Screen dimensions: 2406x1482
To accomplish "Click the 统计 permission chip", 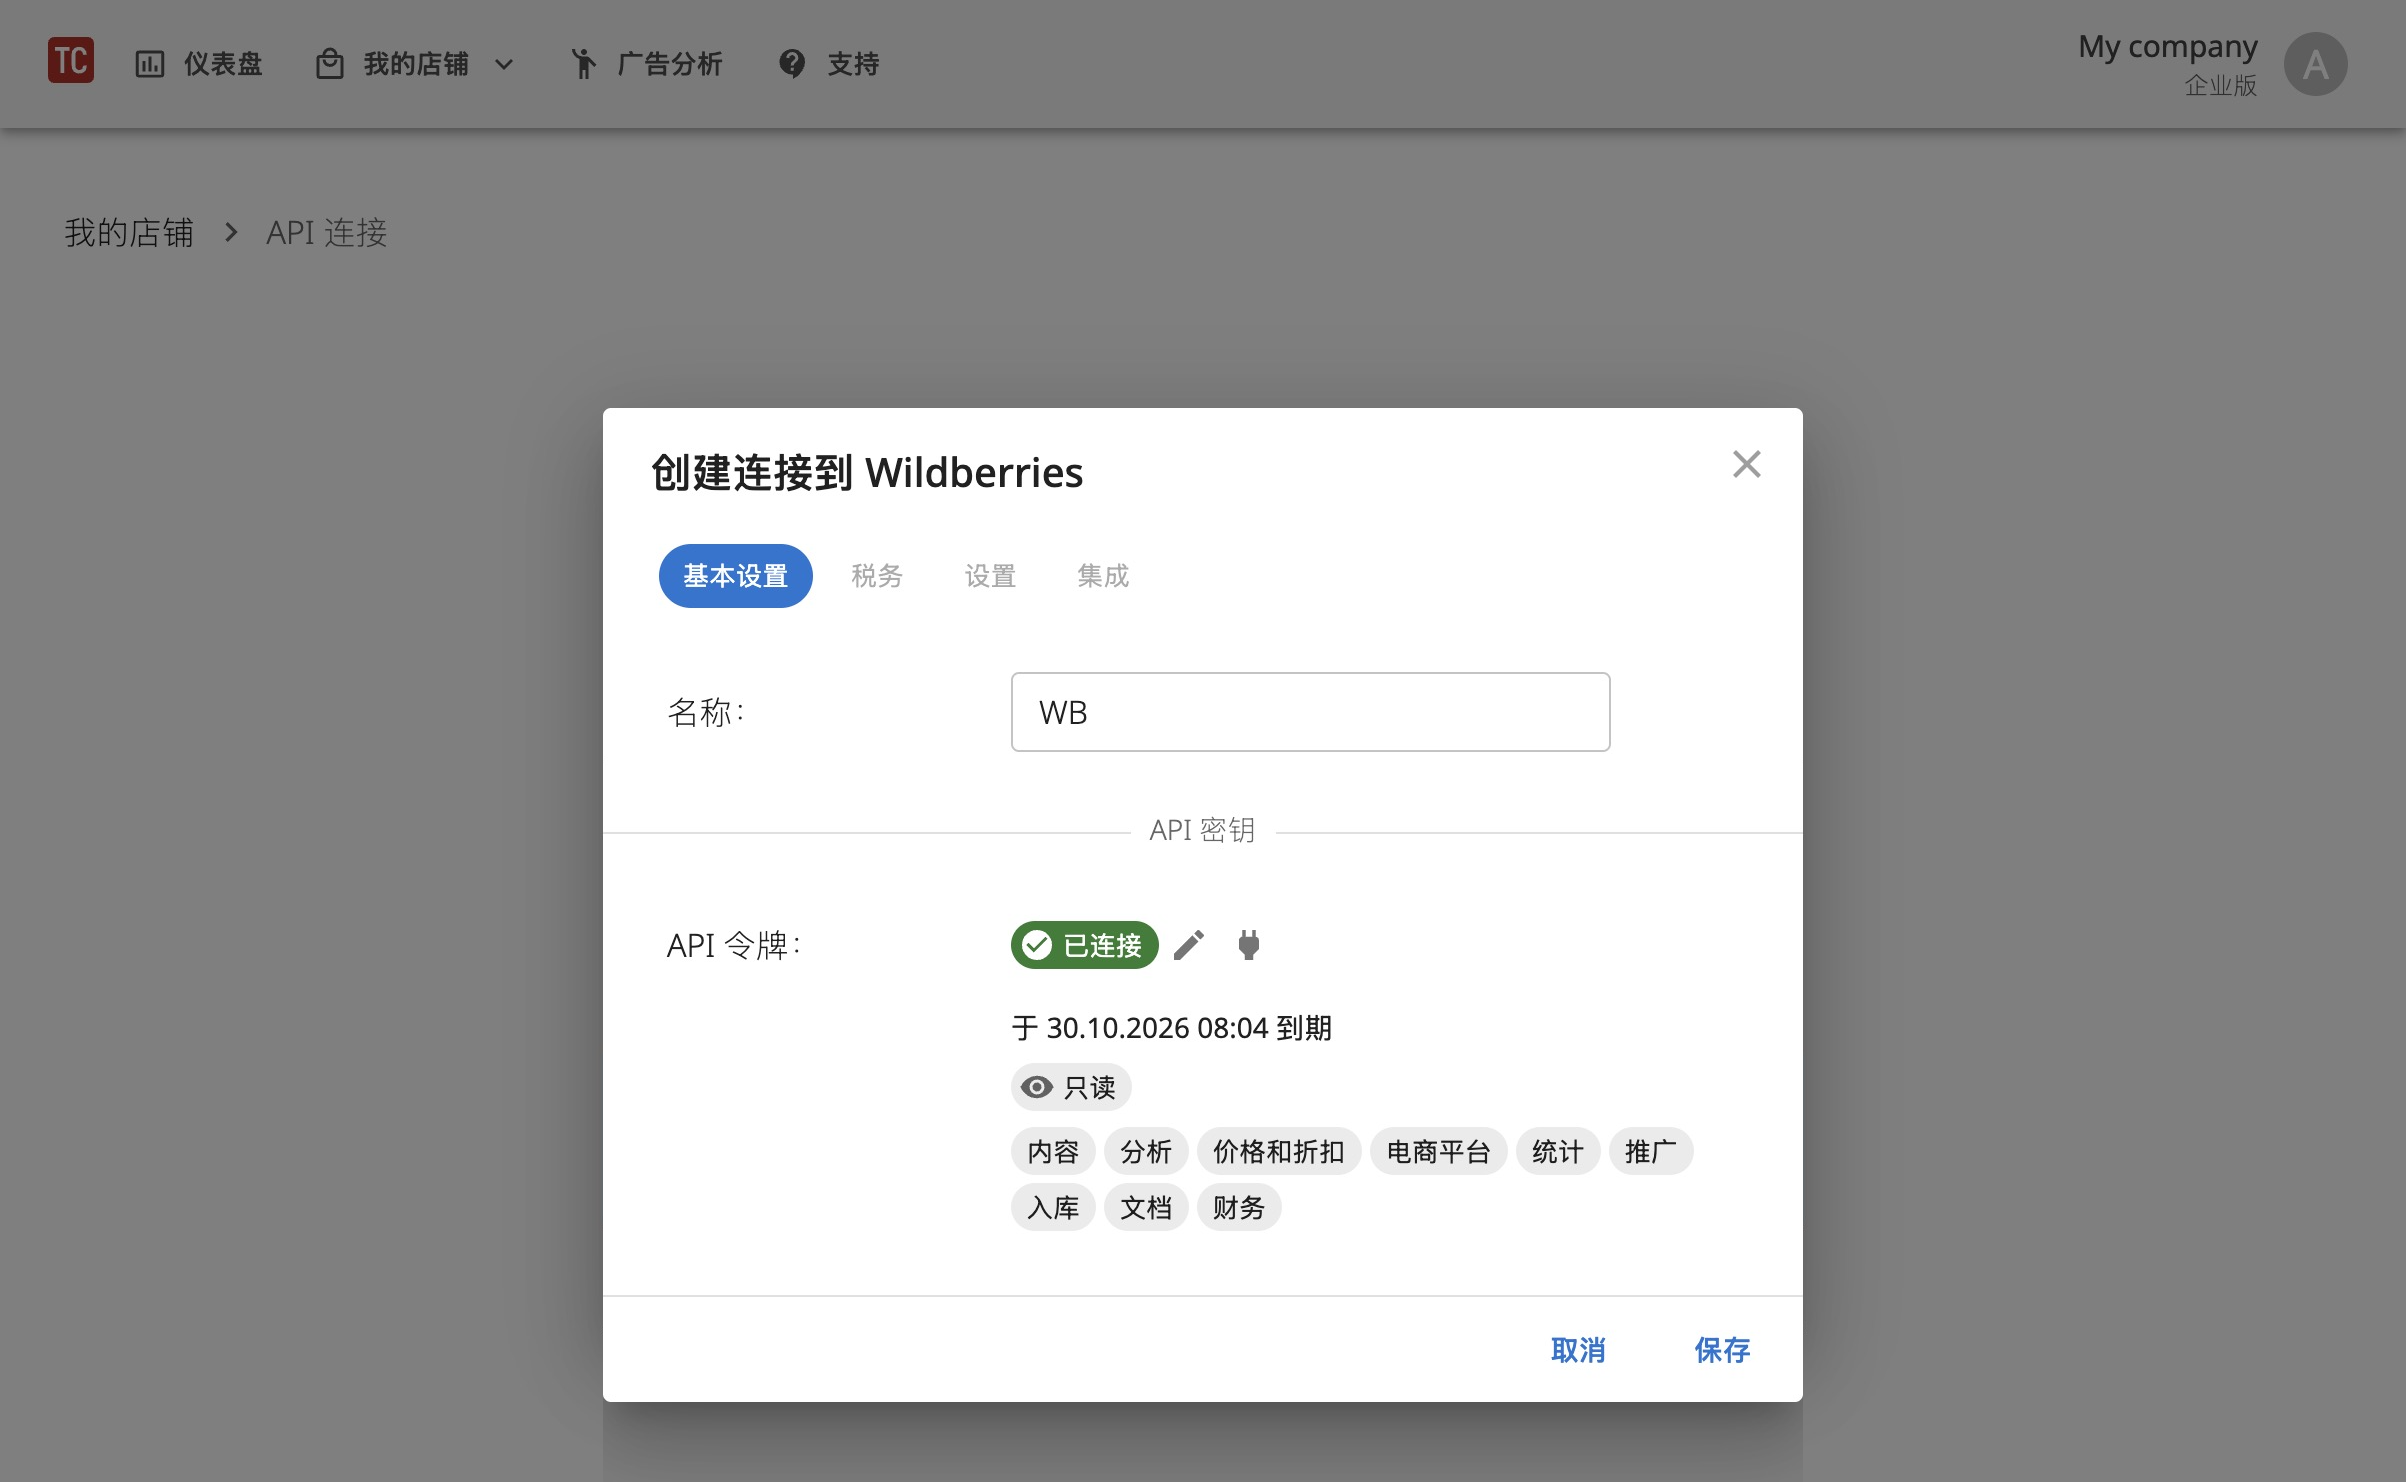I will click(1558, 1151).
